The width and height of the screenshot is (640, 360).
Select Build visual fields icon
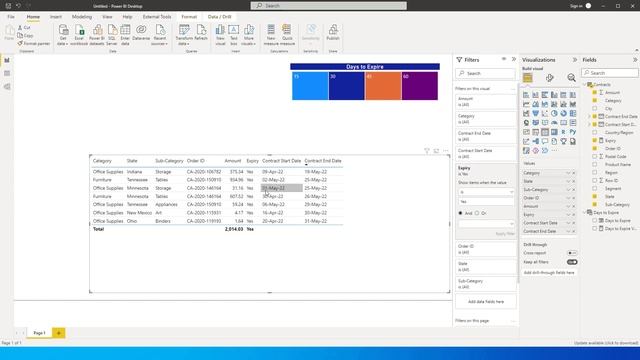click(x=527, y=78)
